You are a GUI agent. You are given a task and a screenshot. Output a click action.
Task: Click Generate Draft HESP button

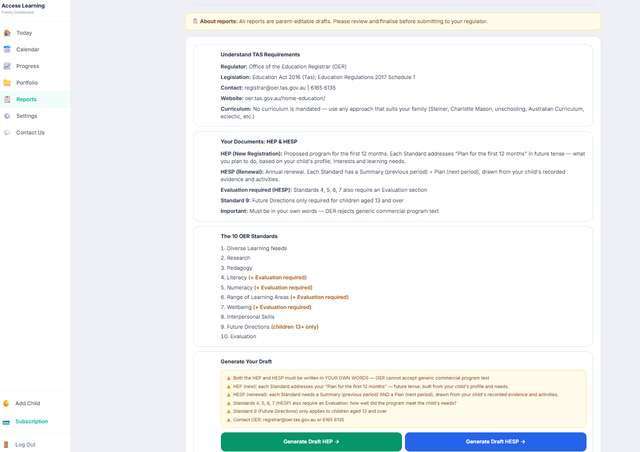(x=496, y=442)
